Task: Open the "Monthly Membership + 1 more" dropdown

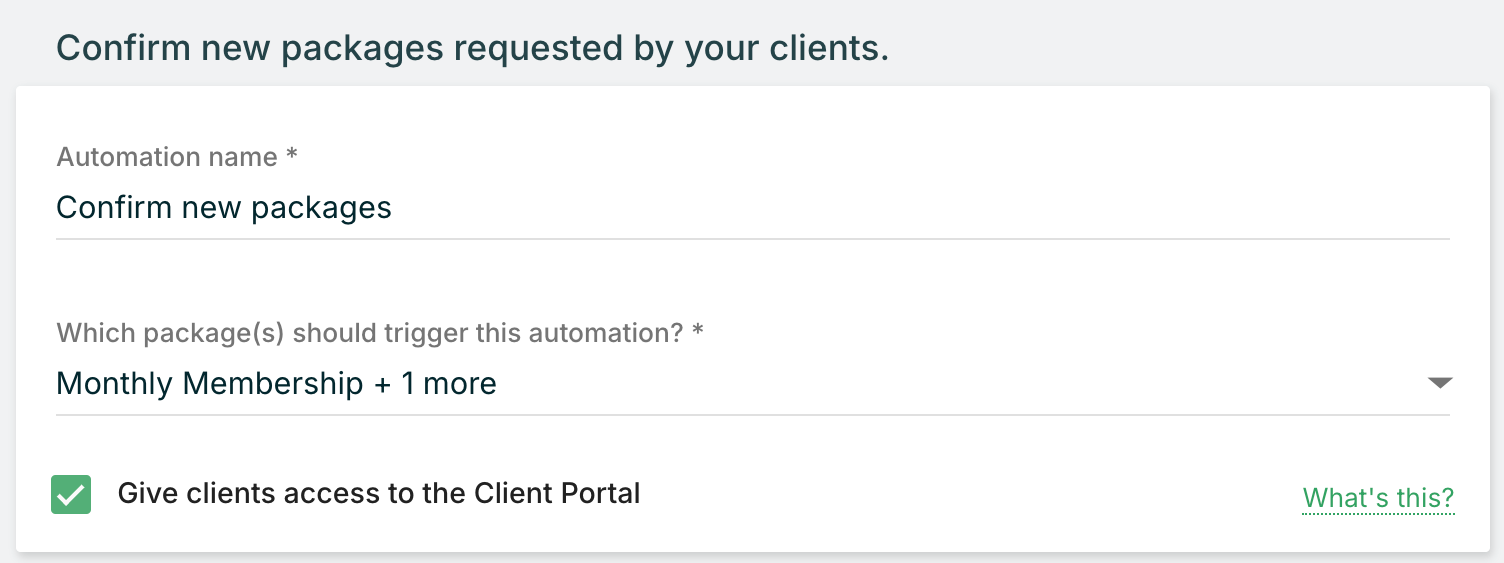Action: click(276, 384)
